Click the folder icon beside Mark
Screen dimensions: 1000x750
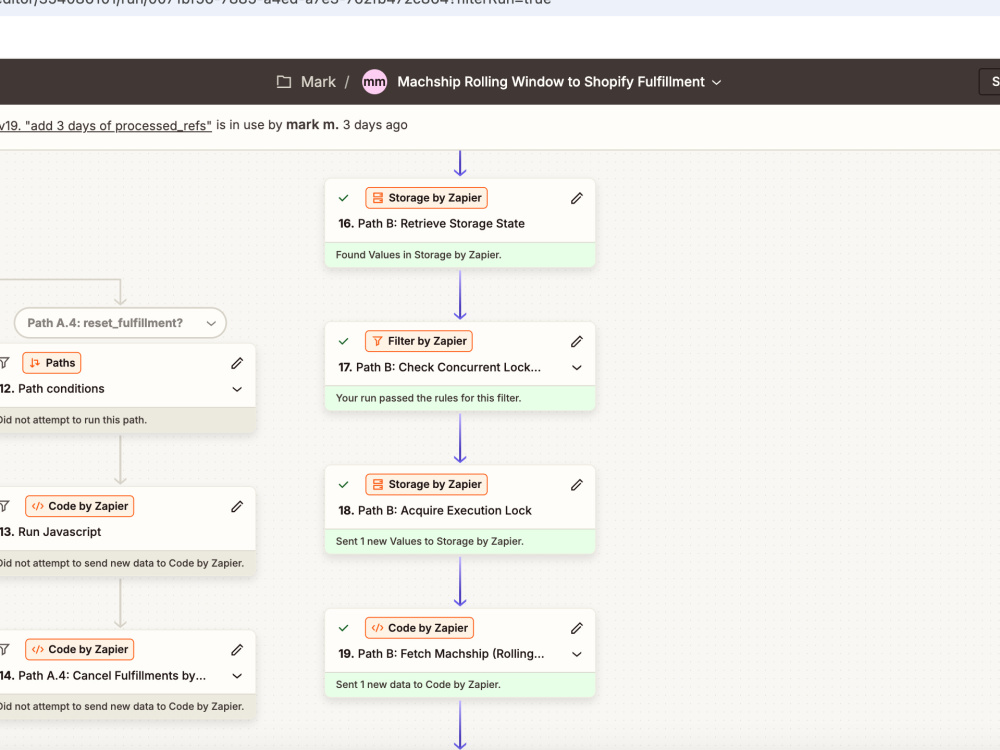(x=284, y=82)
